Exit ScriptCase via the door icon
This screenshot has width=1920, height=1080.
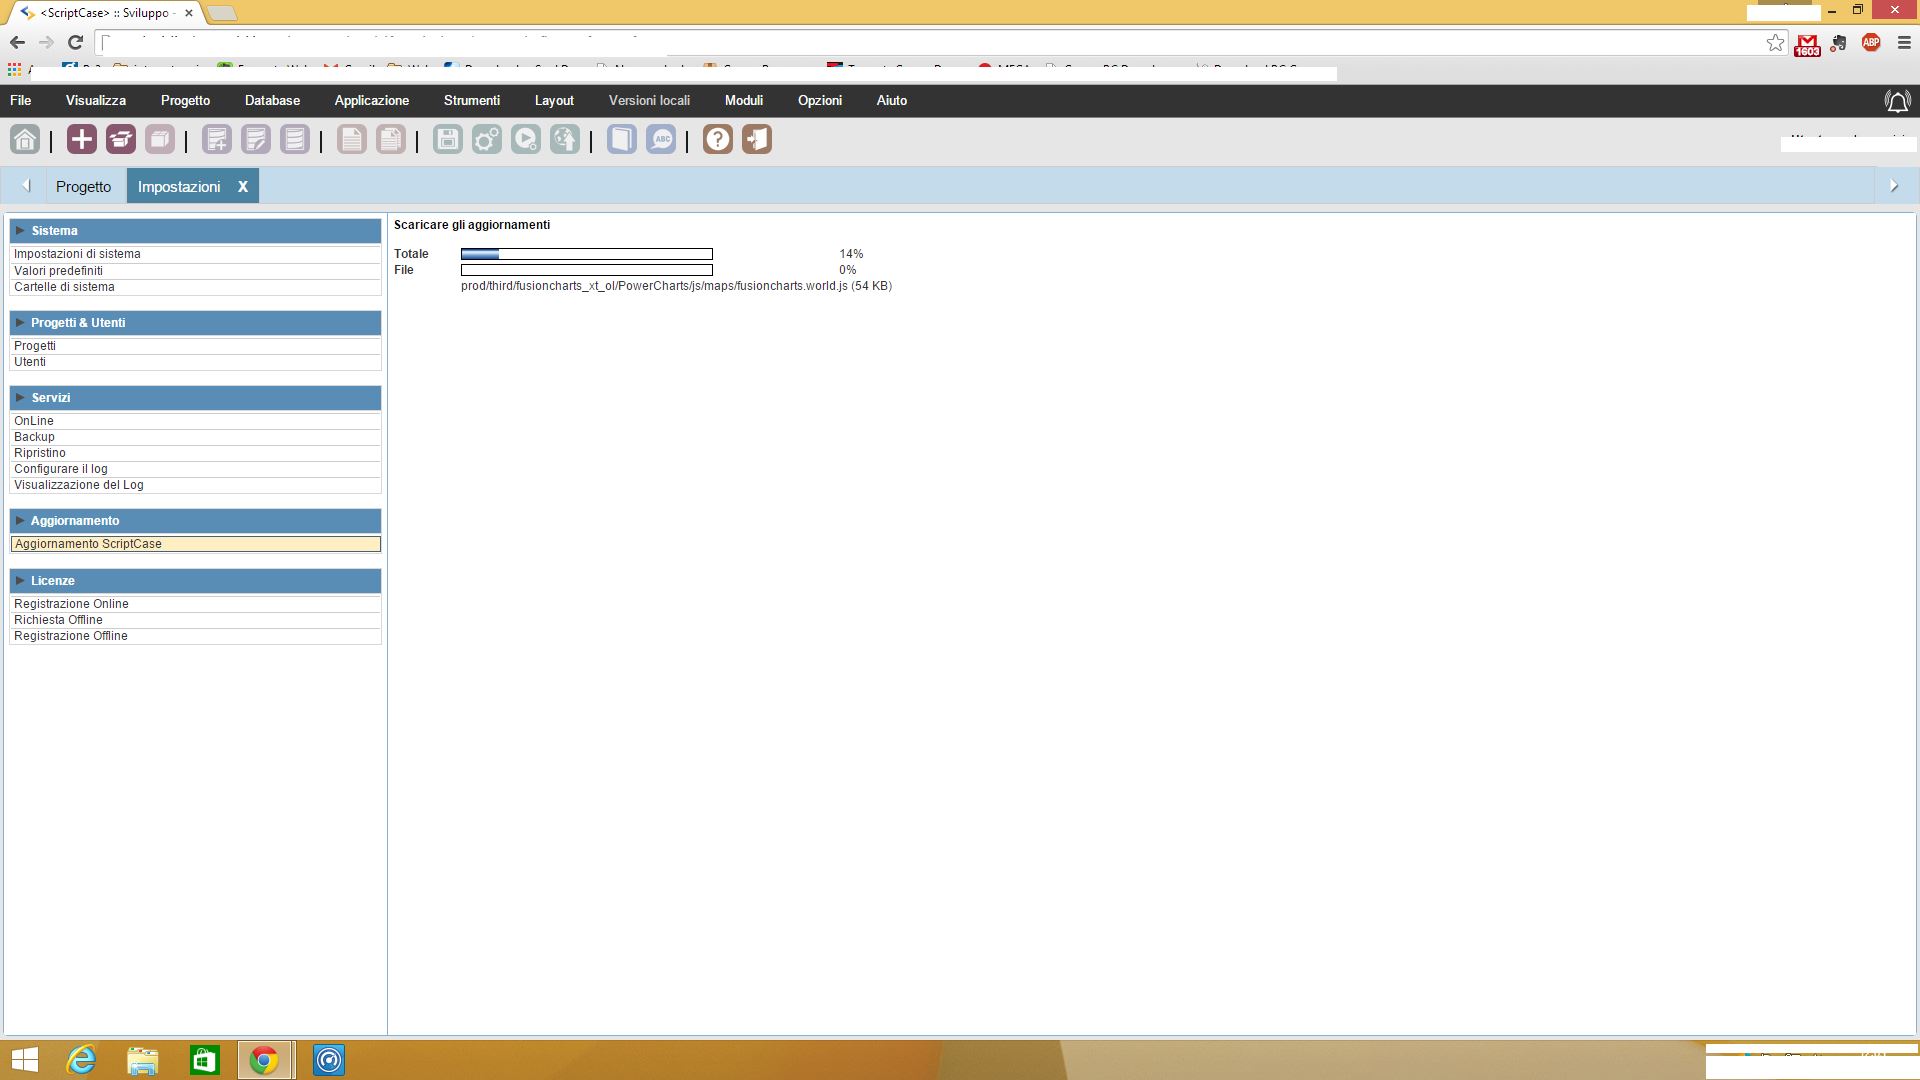[x=756, y=139]
